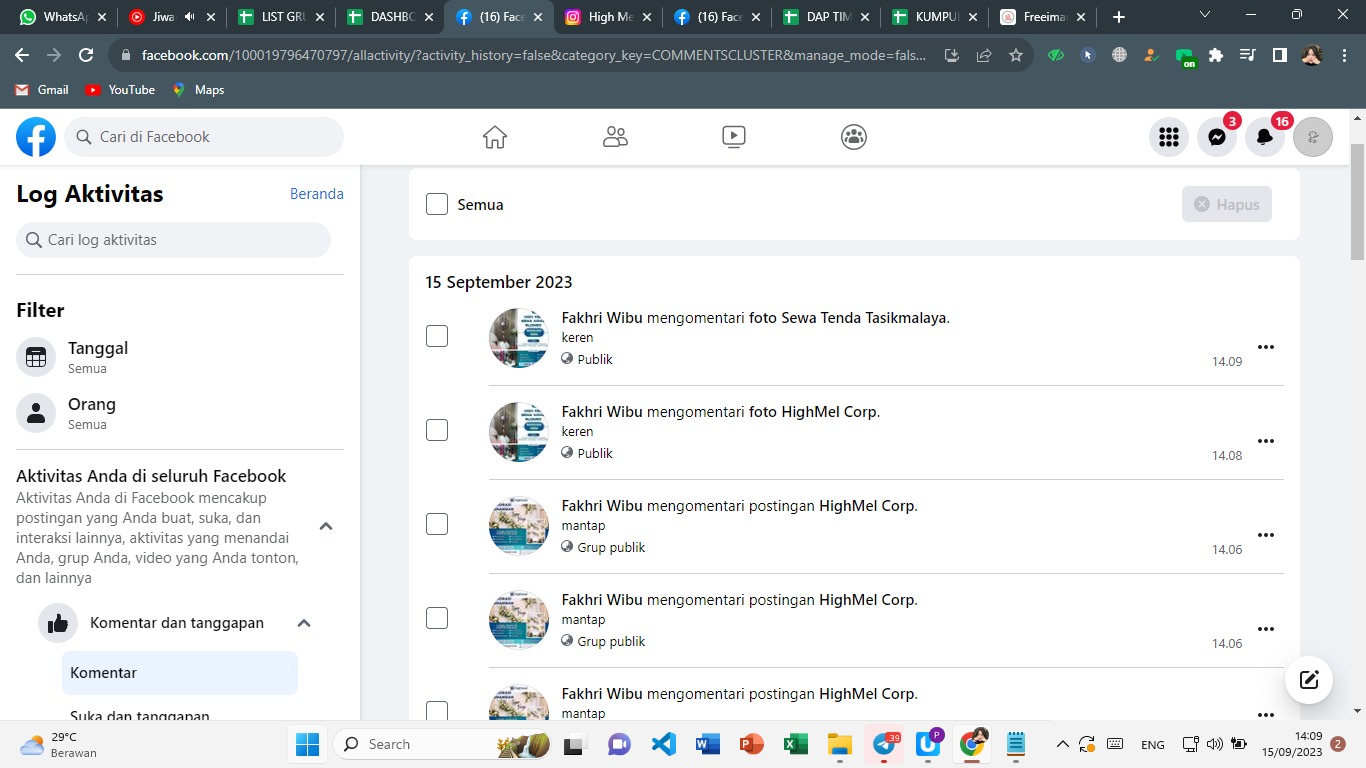Open Chrome extensions puzzle icon
1366x768 pixels.
pyautogui.click(x=1216, y=56)
